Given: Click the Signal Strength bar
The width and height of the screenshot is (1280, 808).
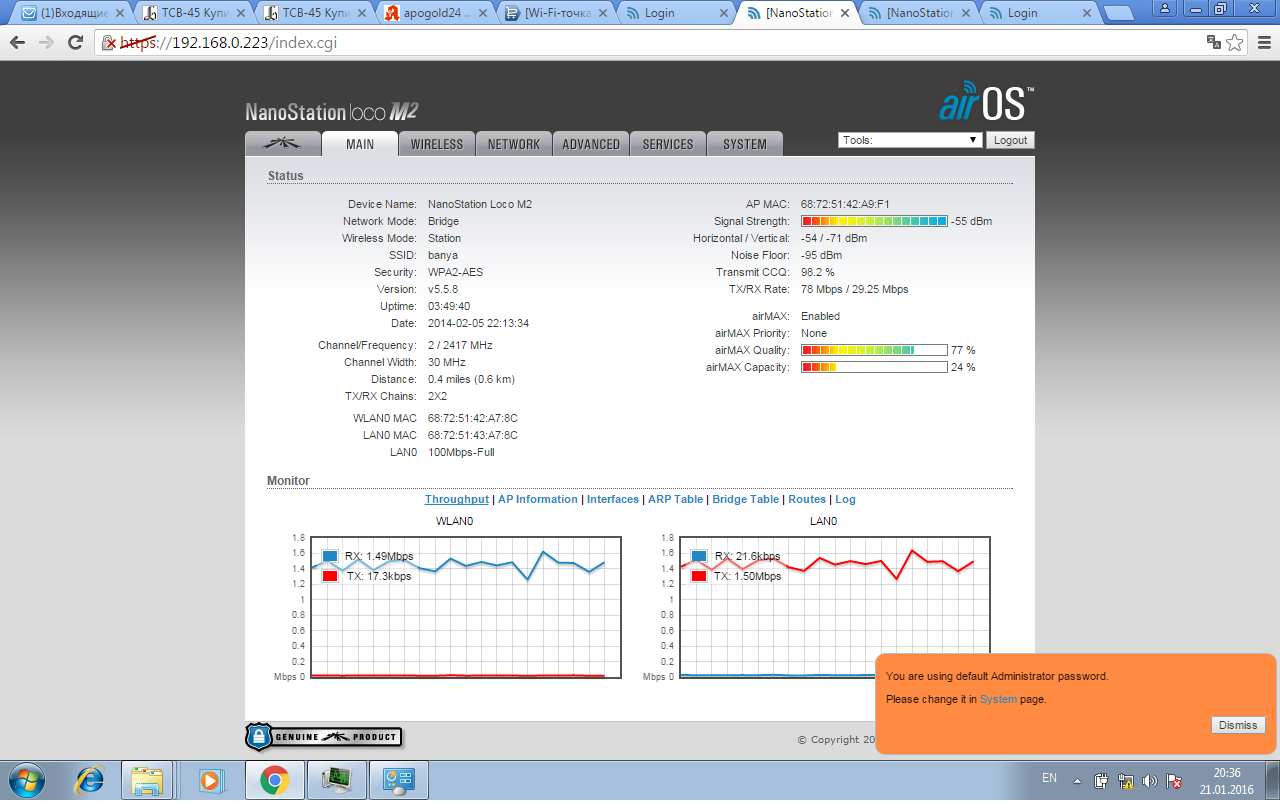Looking at the screenshot, I should 874,221.
